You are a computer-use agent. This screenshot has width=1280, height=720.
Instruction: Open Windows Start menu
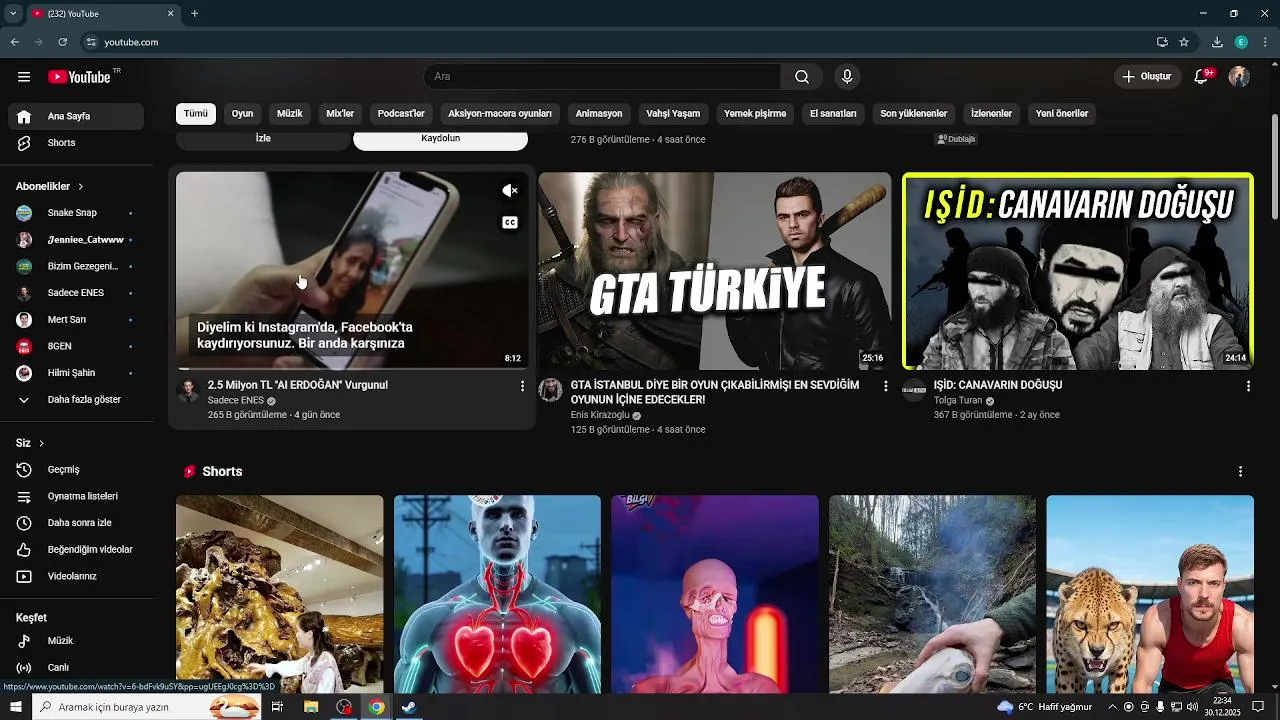pos(16,707)
